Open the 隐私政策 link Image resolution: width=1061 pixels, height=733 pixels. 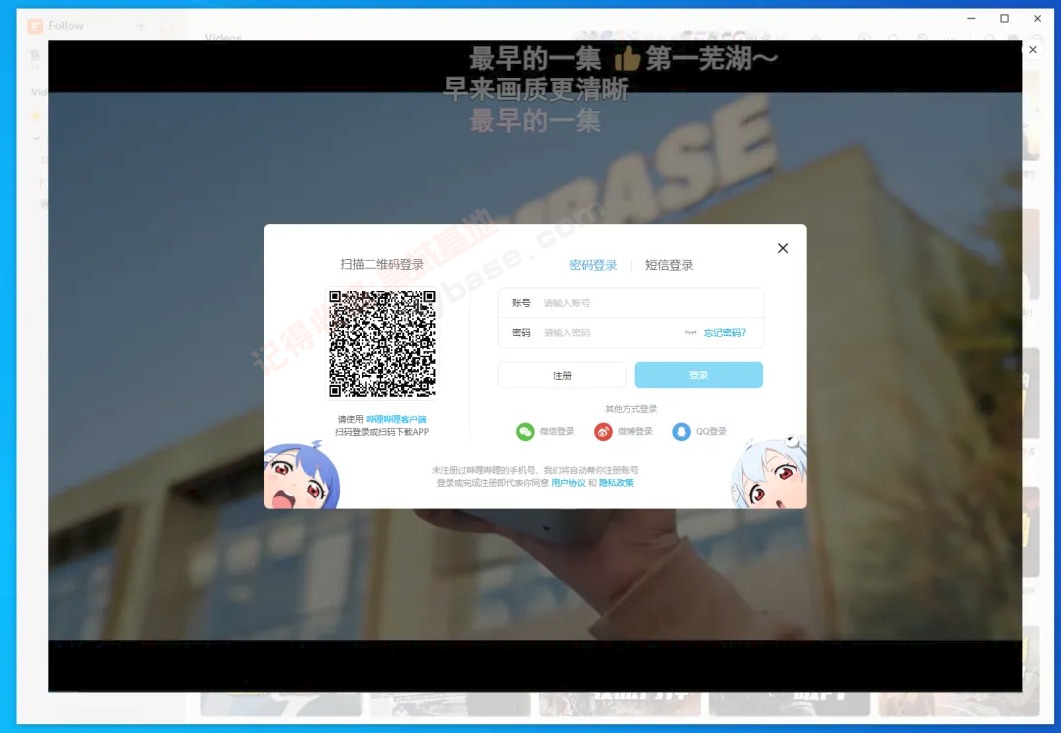pos(616,483)
